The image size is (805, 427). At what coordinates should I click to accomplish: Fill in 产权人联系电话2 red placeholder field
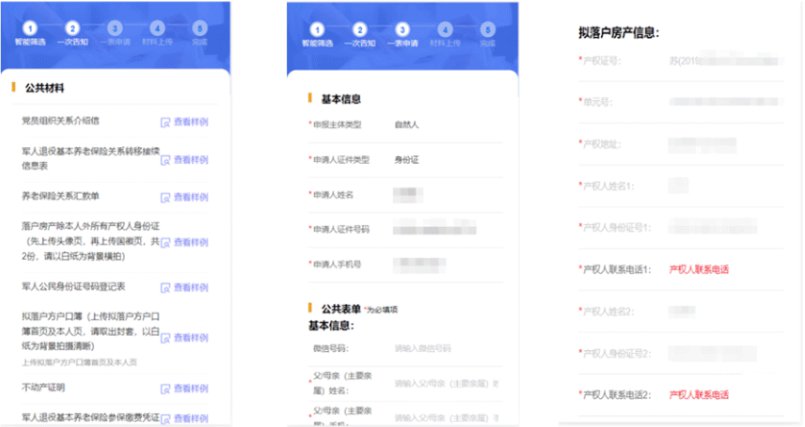click(x=699, y=395)
